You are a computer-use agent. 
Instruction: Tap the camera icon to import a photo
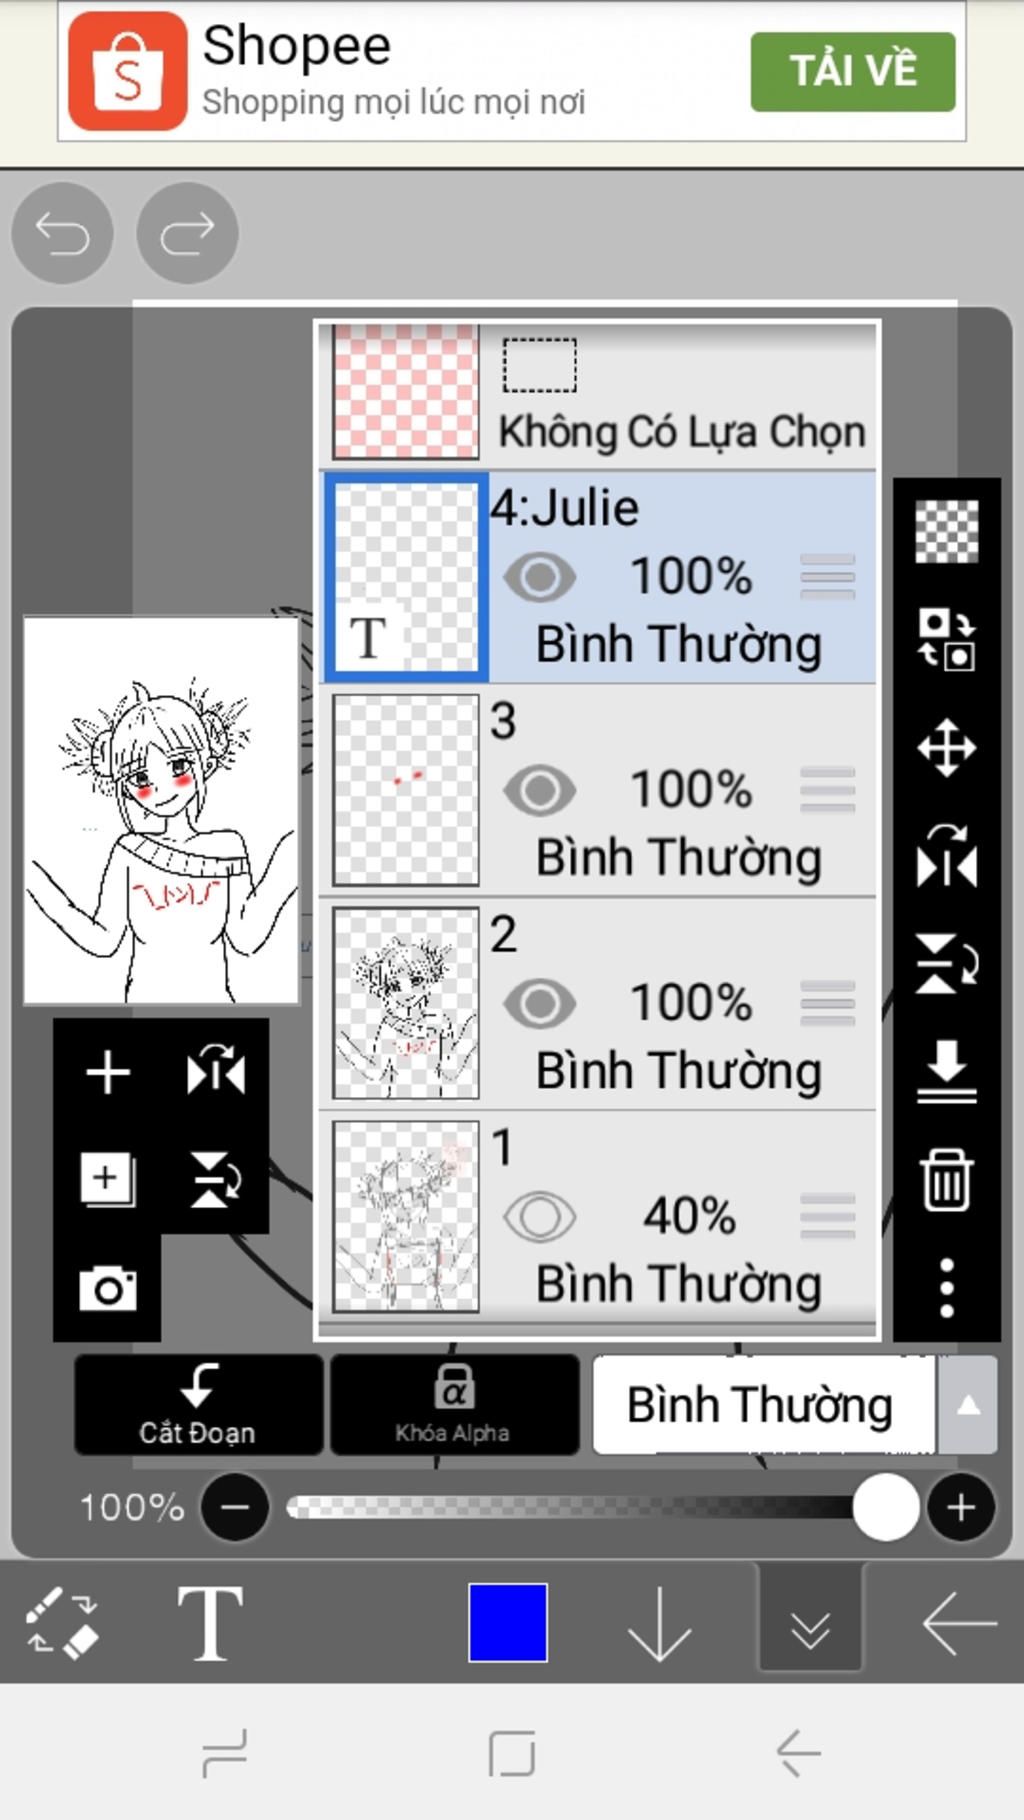pyautogui.click(x=108, y=1288)
